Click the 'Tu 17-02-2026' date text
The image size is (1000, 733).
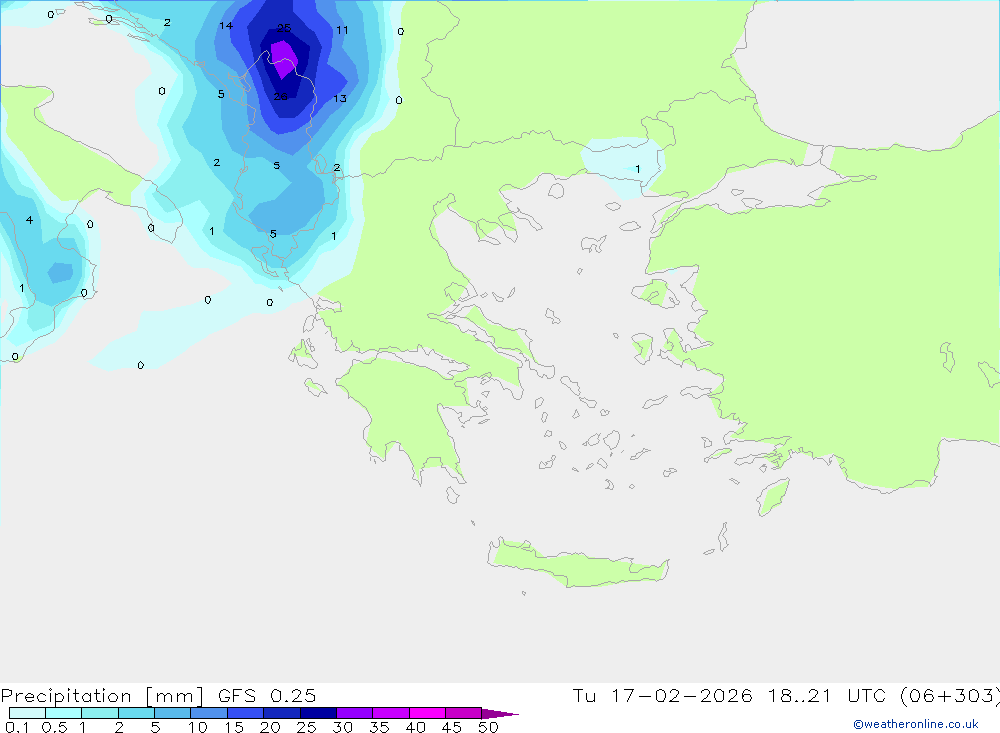(663, 696)
